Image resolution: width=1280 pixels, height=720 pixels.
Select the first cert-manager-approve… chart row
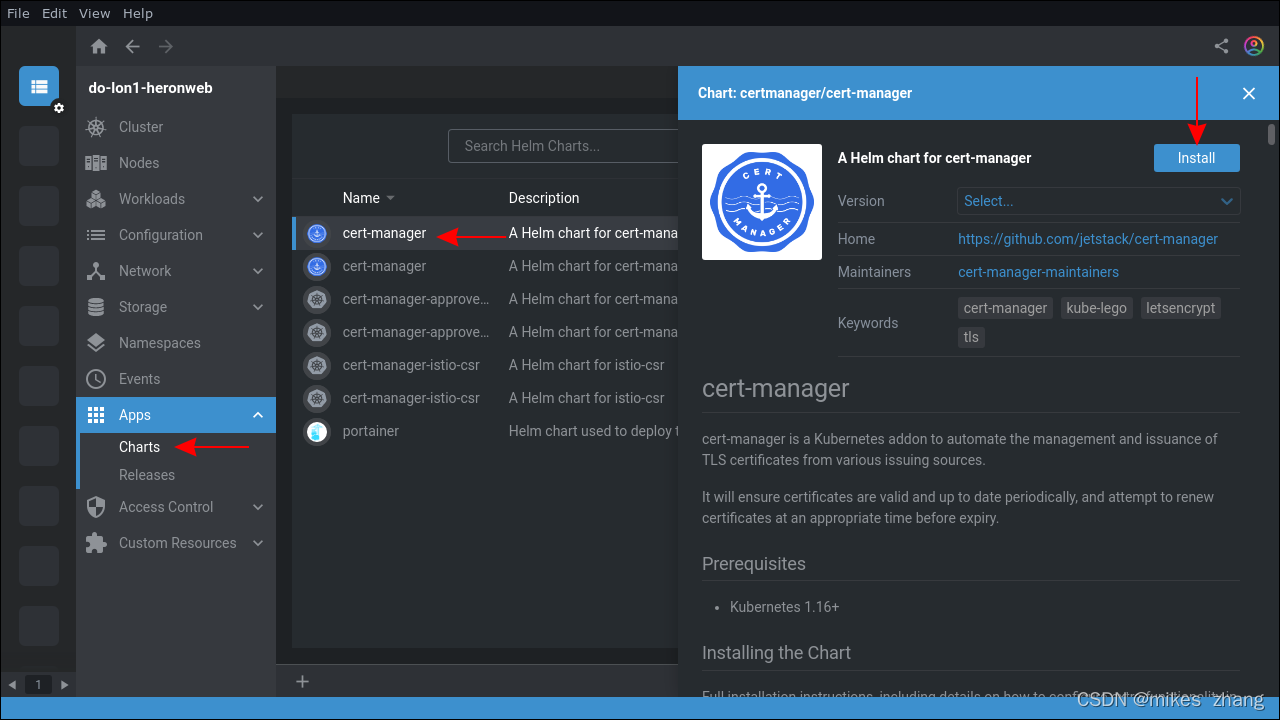coord(485,299)
